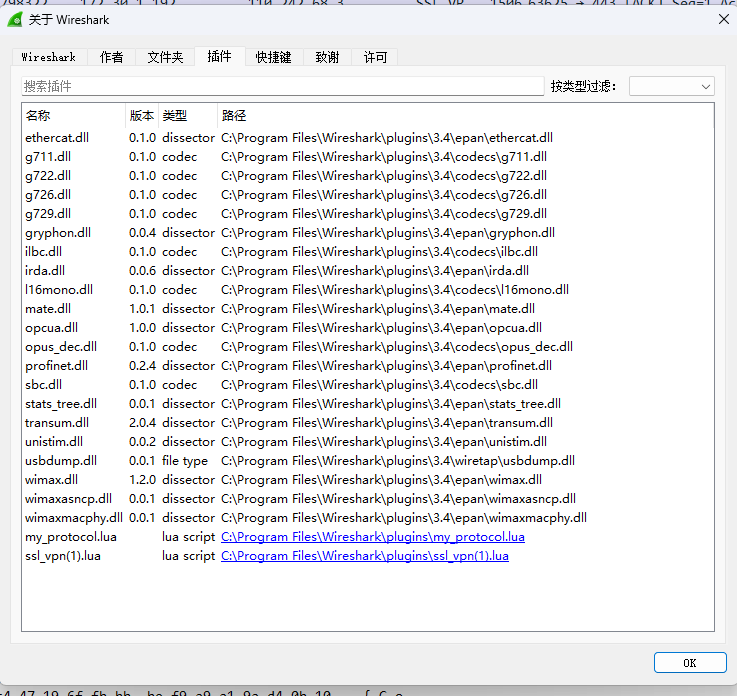737x696 pixels.
Task: Select the g722.dll plugin name
Action: [48, 176]
